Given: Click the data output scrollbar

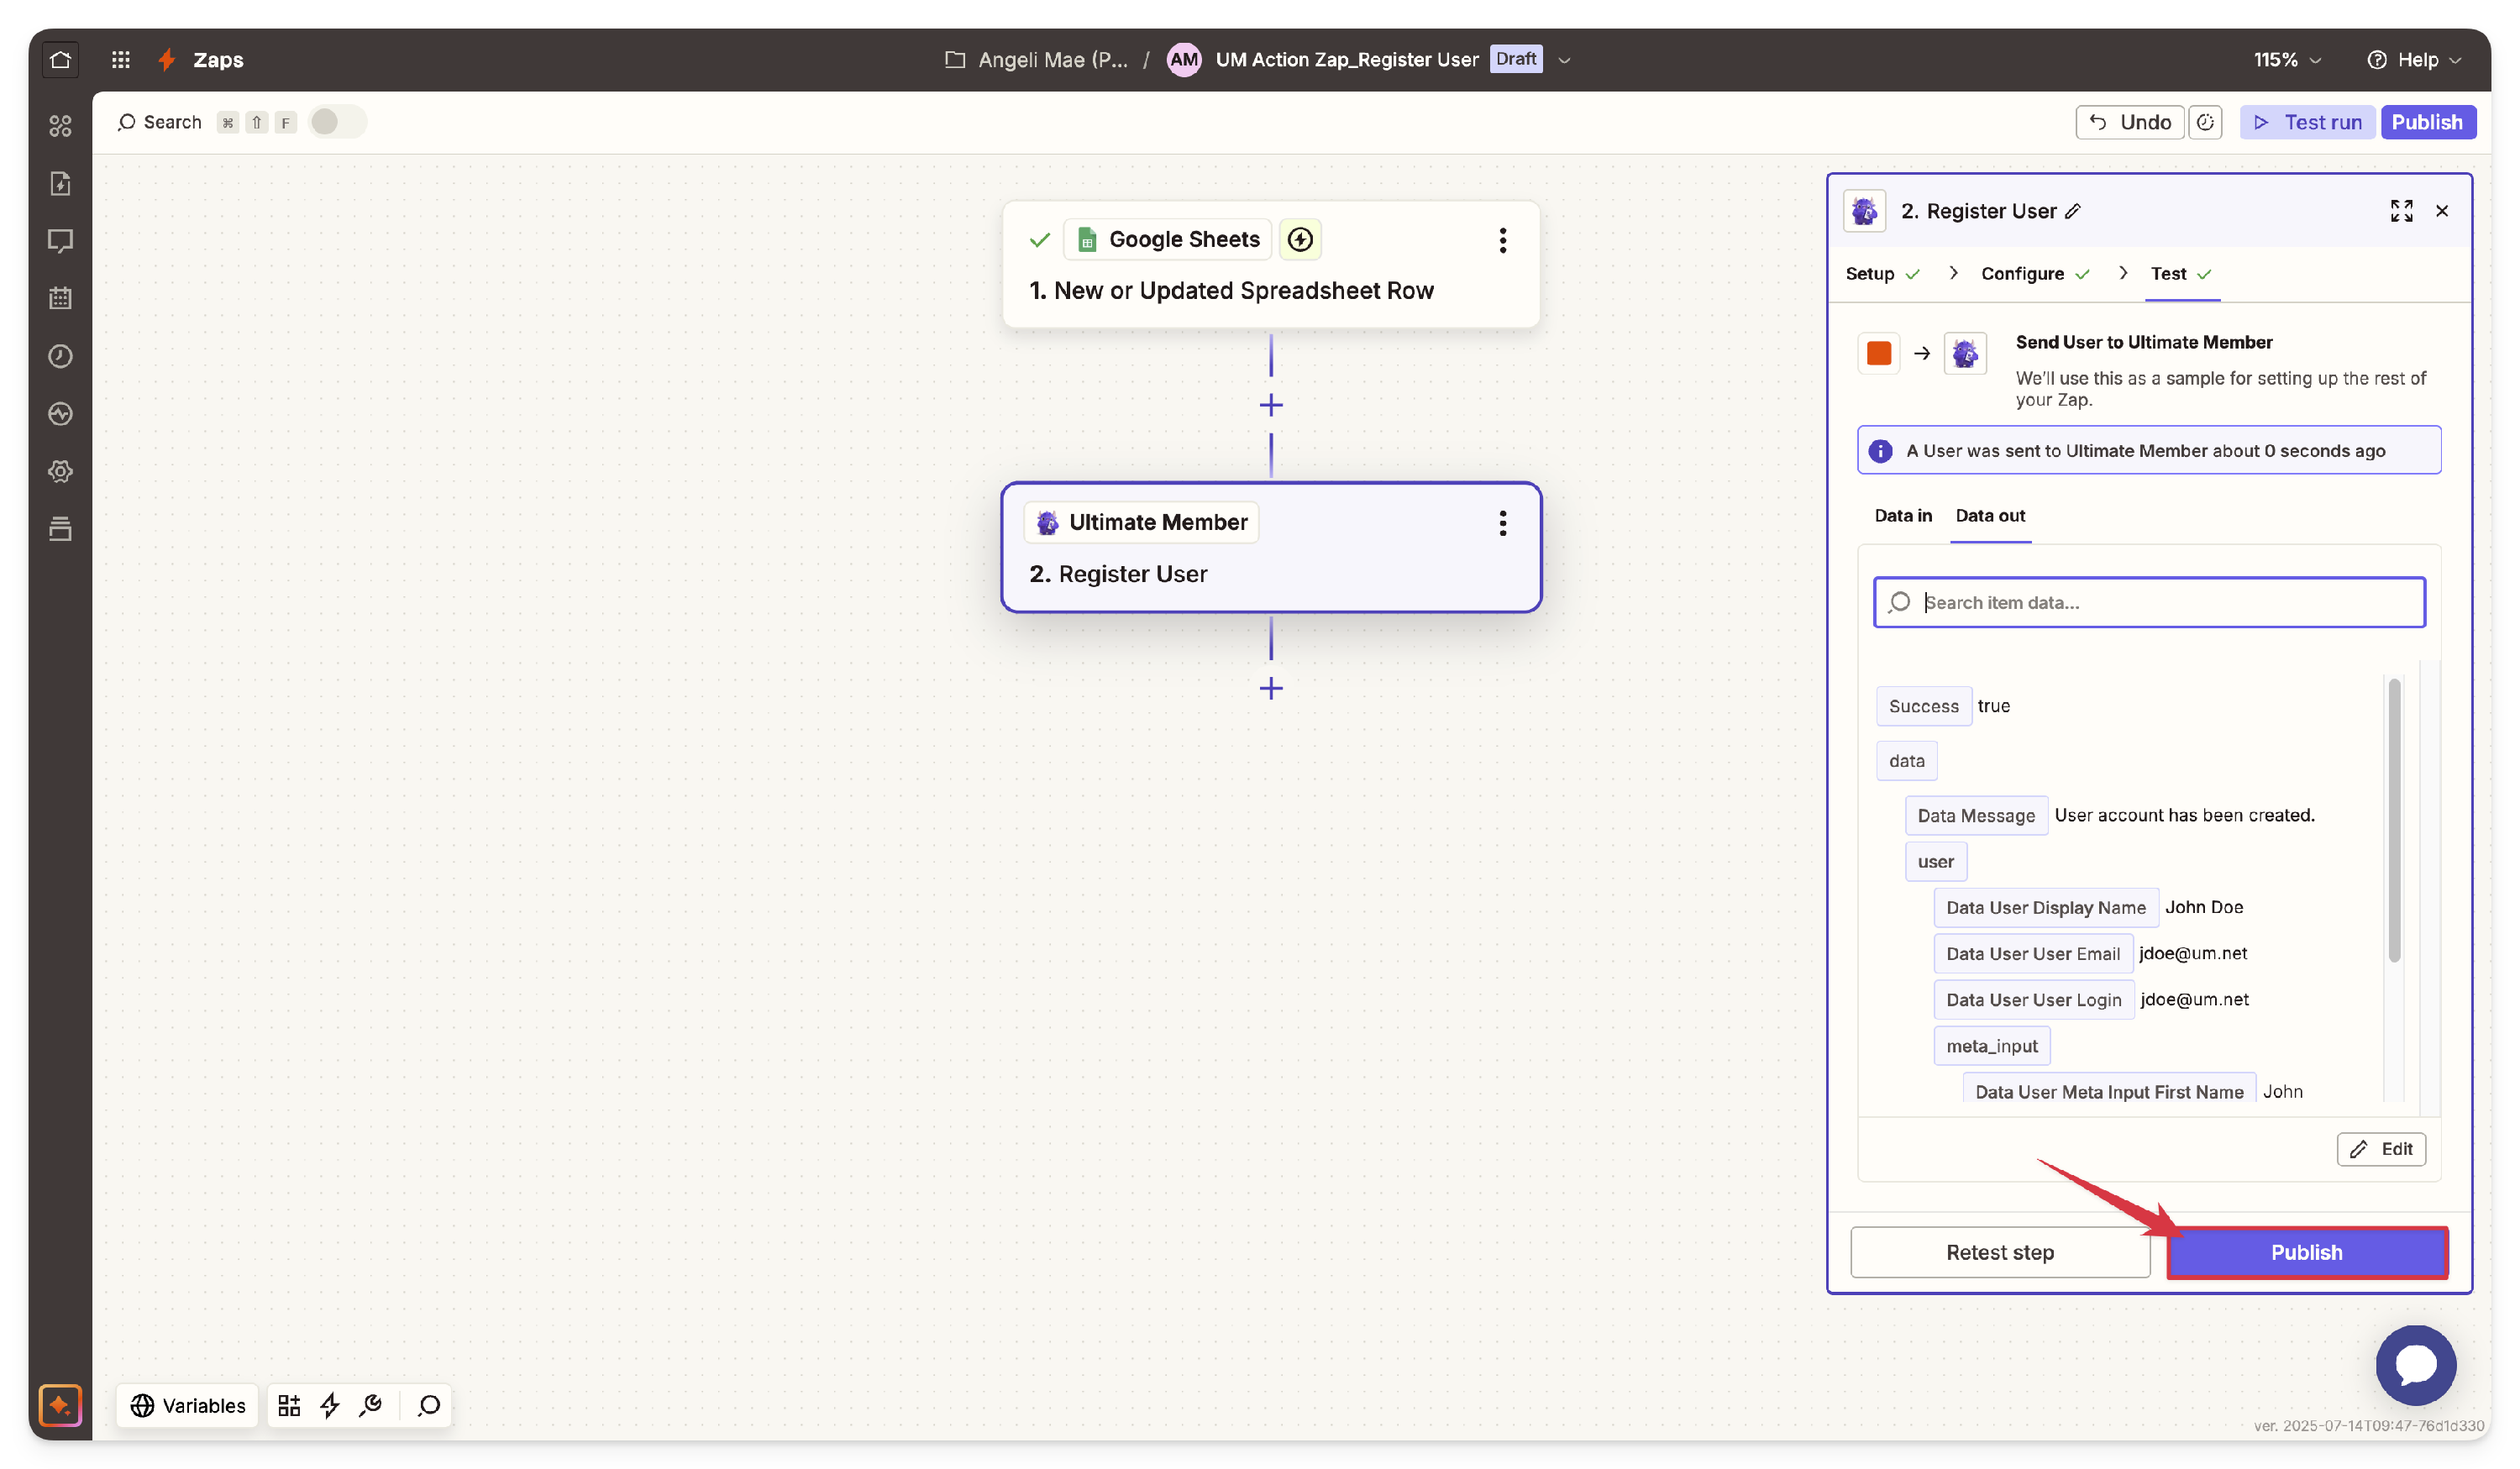Looking at the screenshot, I should [2394, 820].
